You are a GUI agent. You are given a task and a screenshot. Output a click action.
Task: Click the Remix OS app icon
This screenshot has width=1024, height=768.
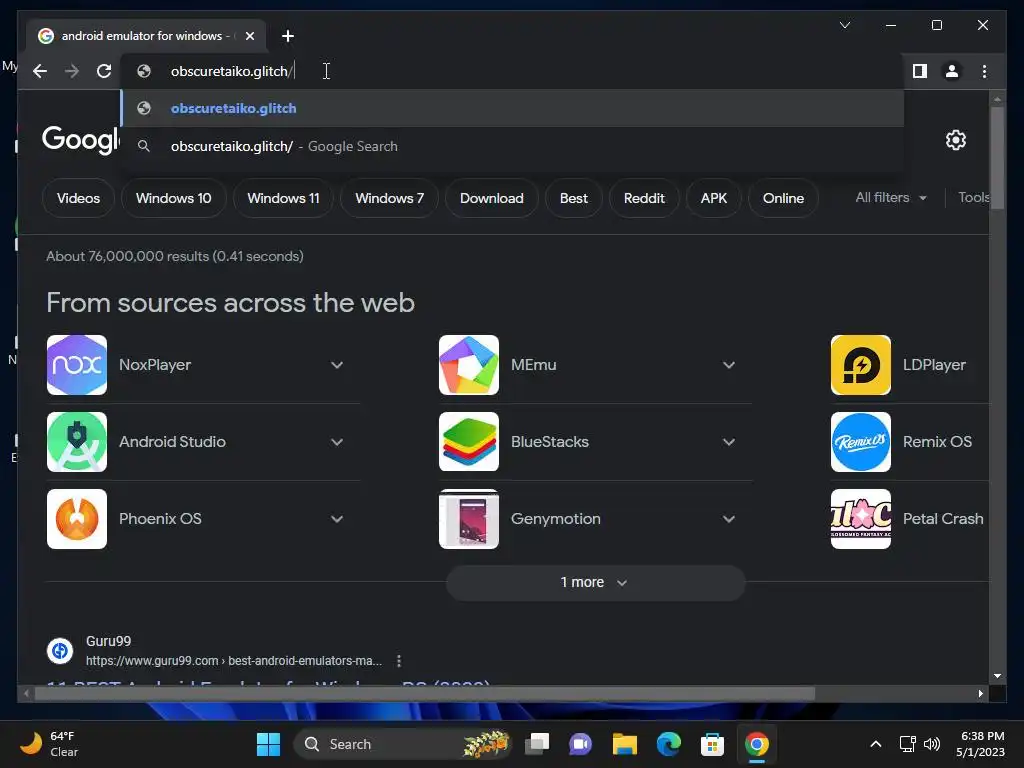coord(861,442)
